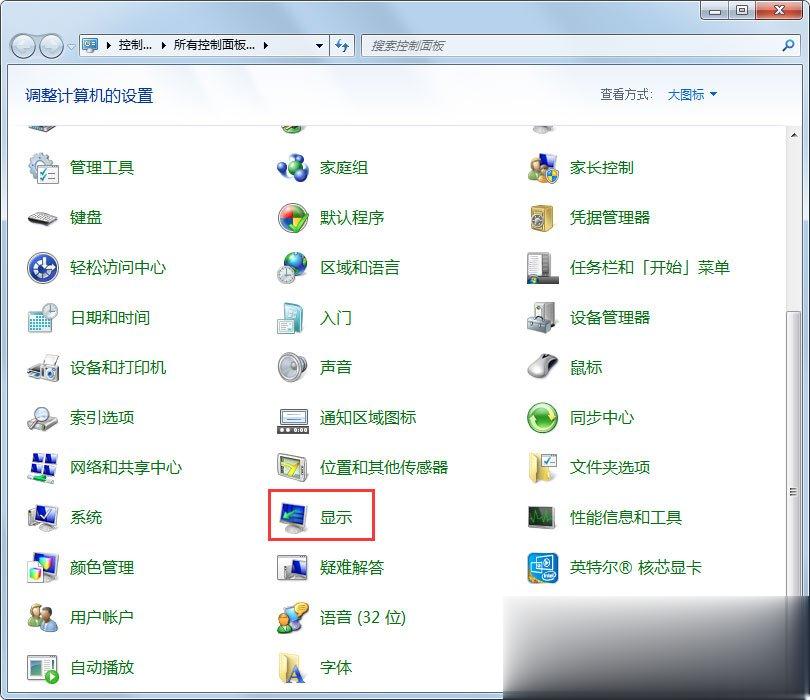
Task: Open the 入门 icon
Action: coord(290,318)
